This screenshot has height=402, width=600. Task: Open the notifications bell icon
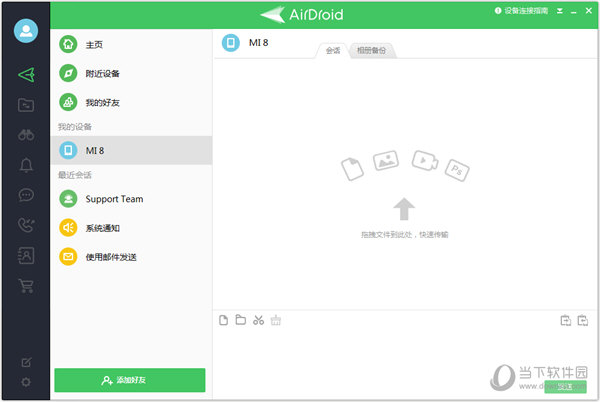(x=26, y=165)
